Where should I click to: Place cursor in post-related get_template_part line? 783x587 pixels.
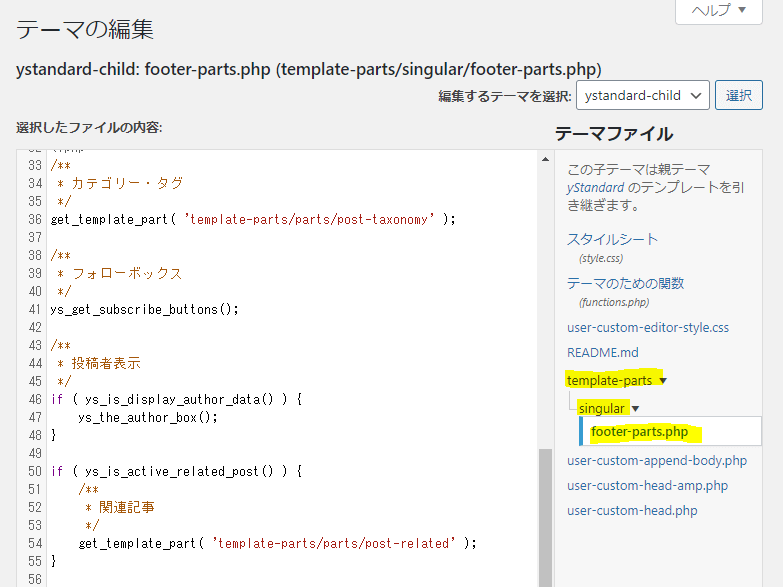(277, 544)
